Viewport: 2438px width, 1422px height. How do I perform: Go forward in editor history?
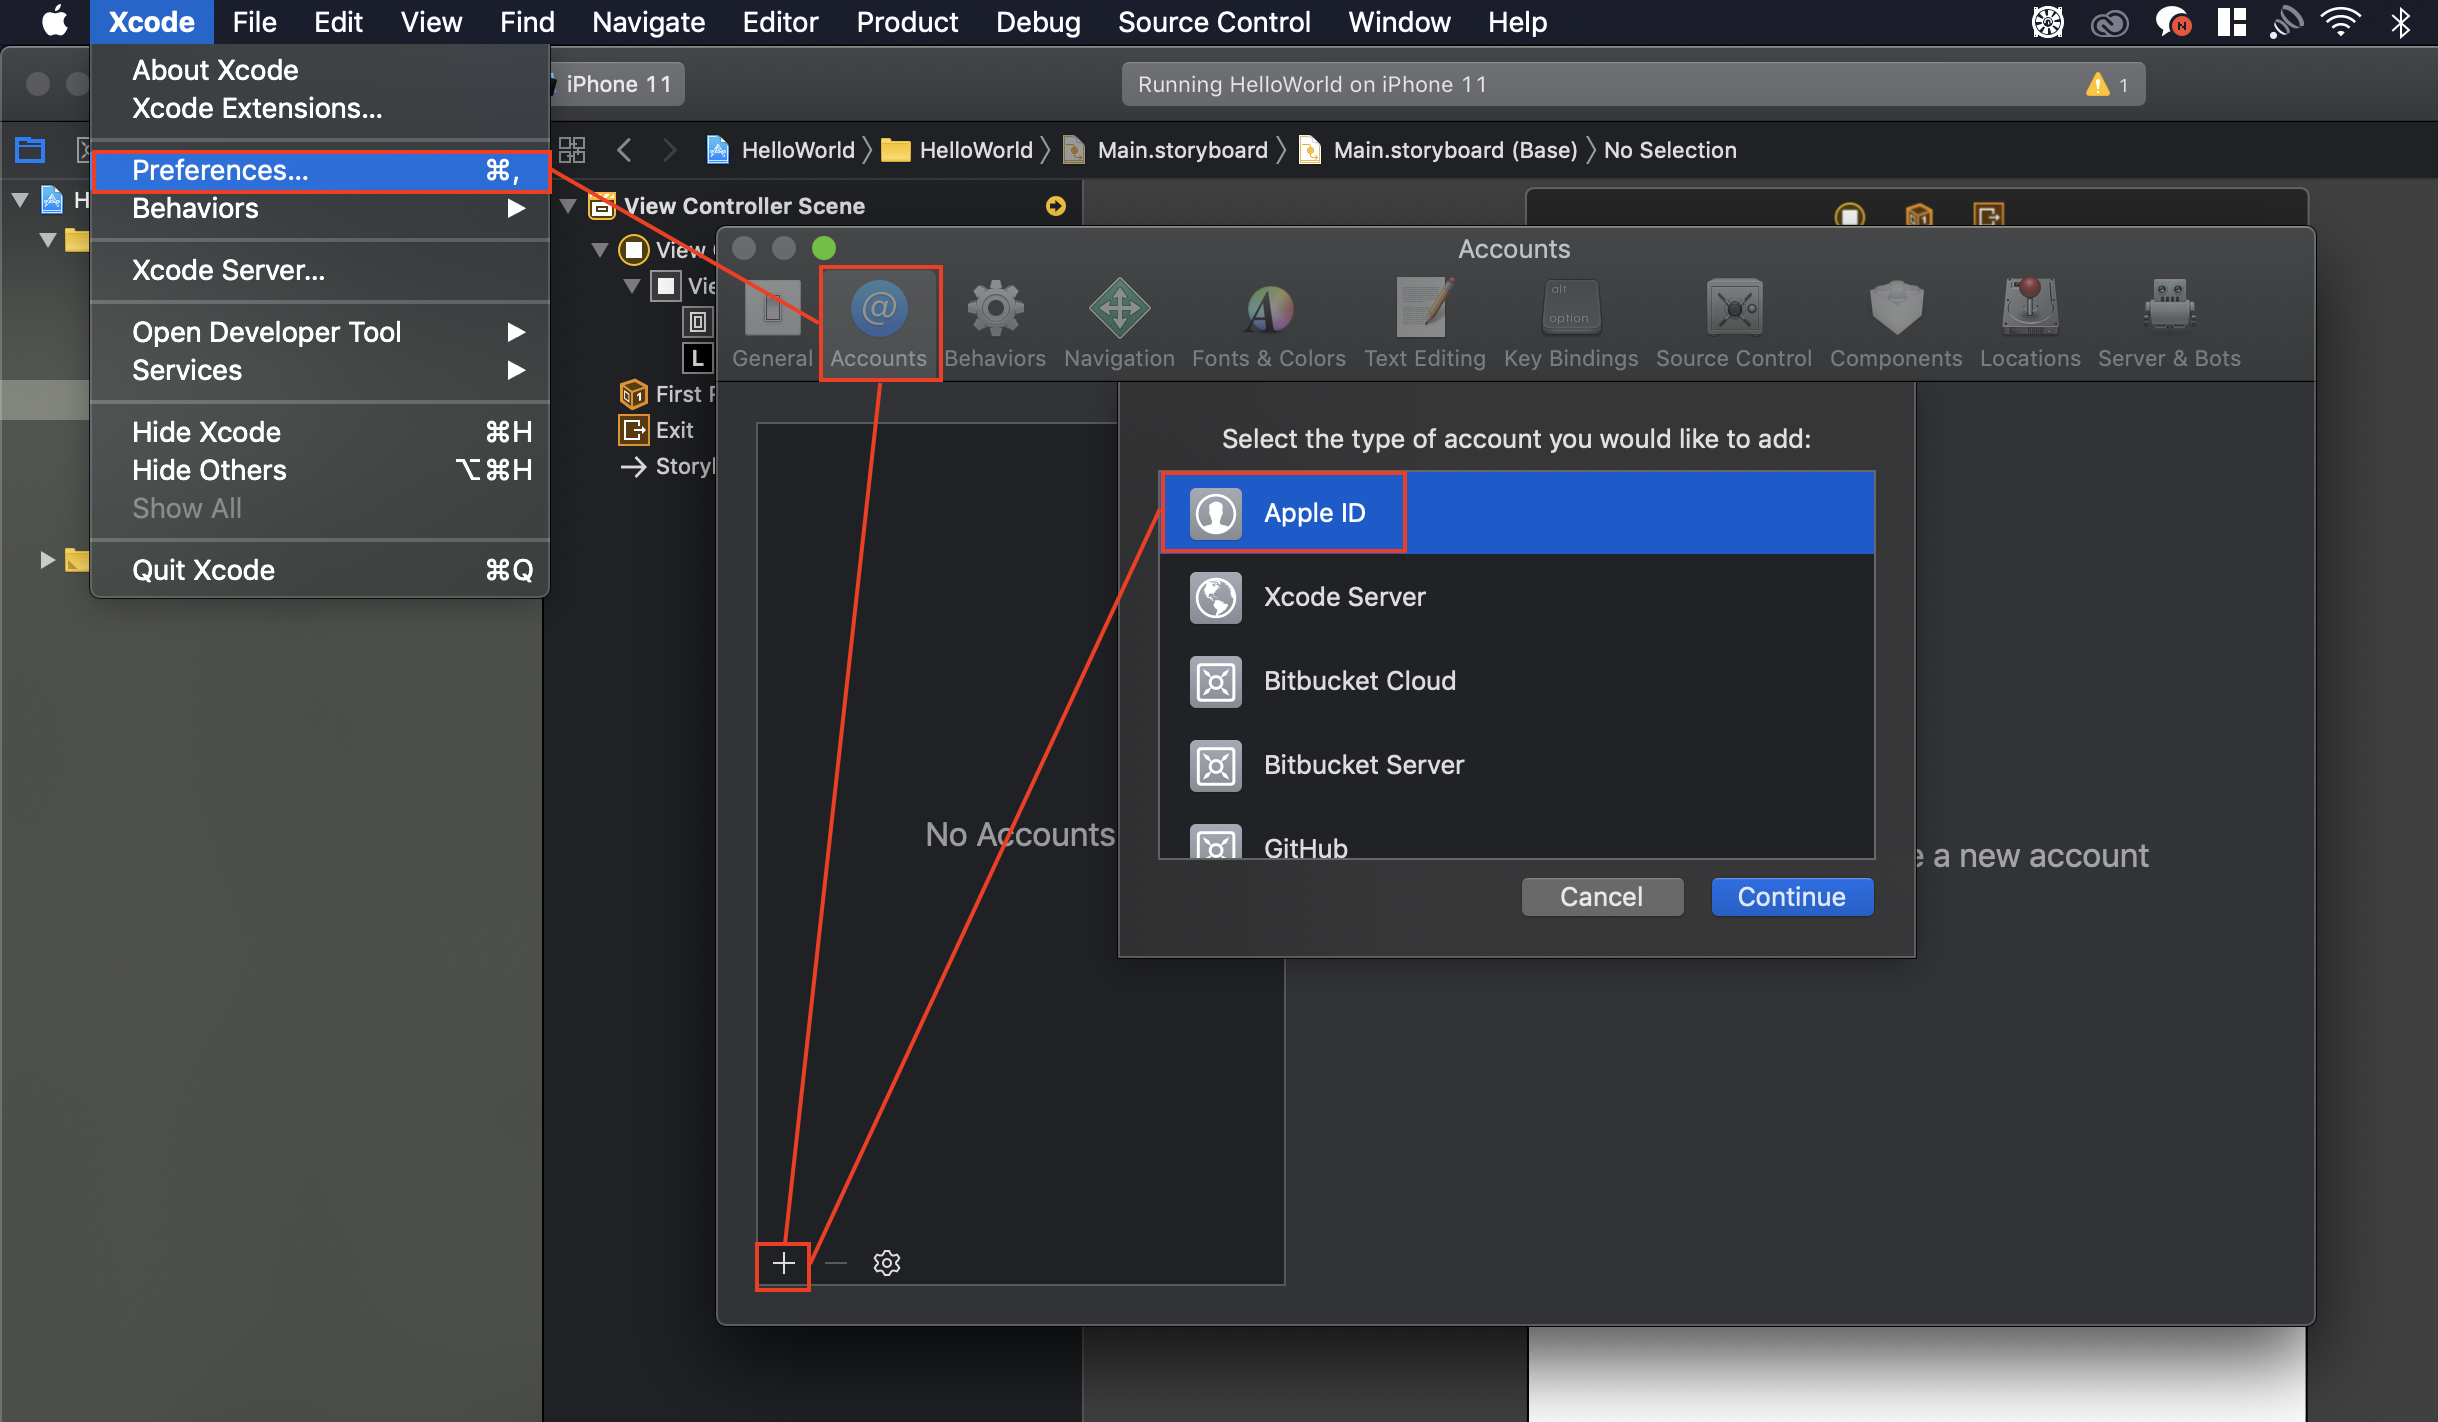[x=670, y=150]
